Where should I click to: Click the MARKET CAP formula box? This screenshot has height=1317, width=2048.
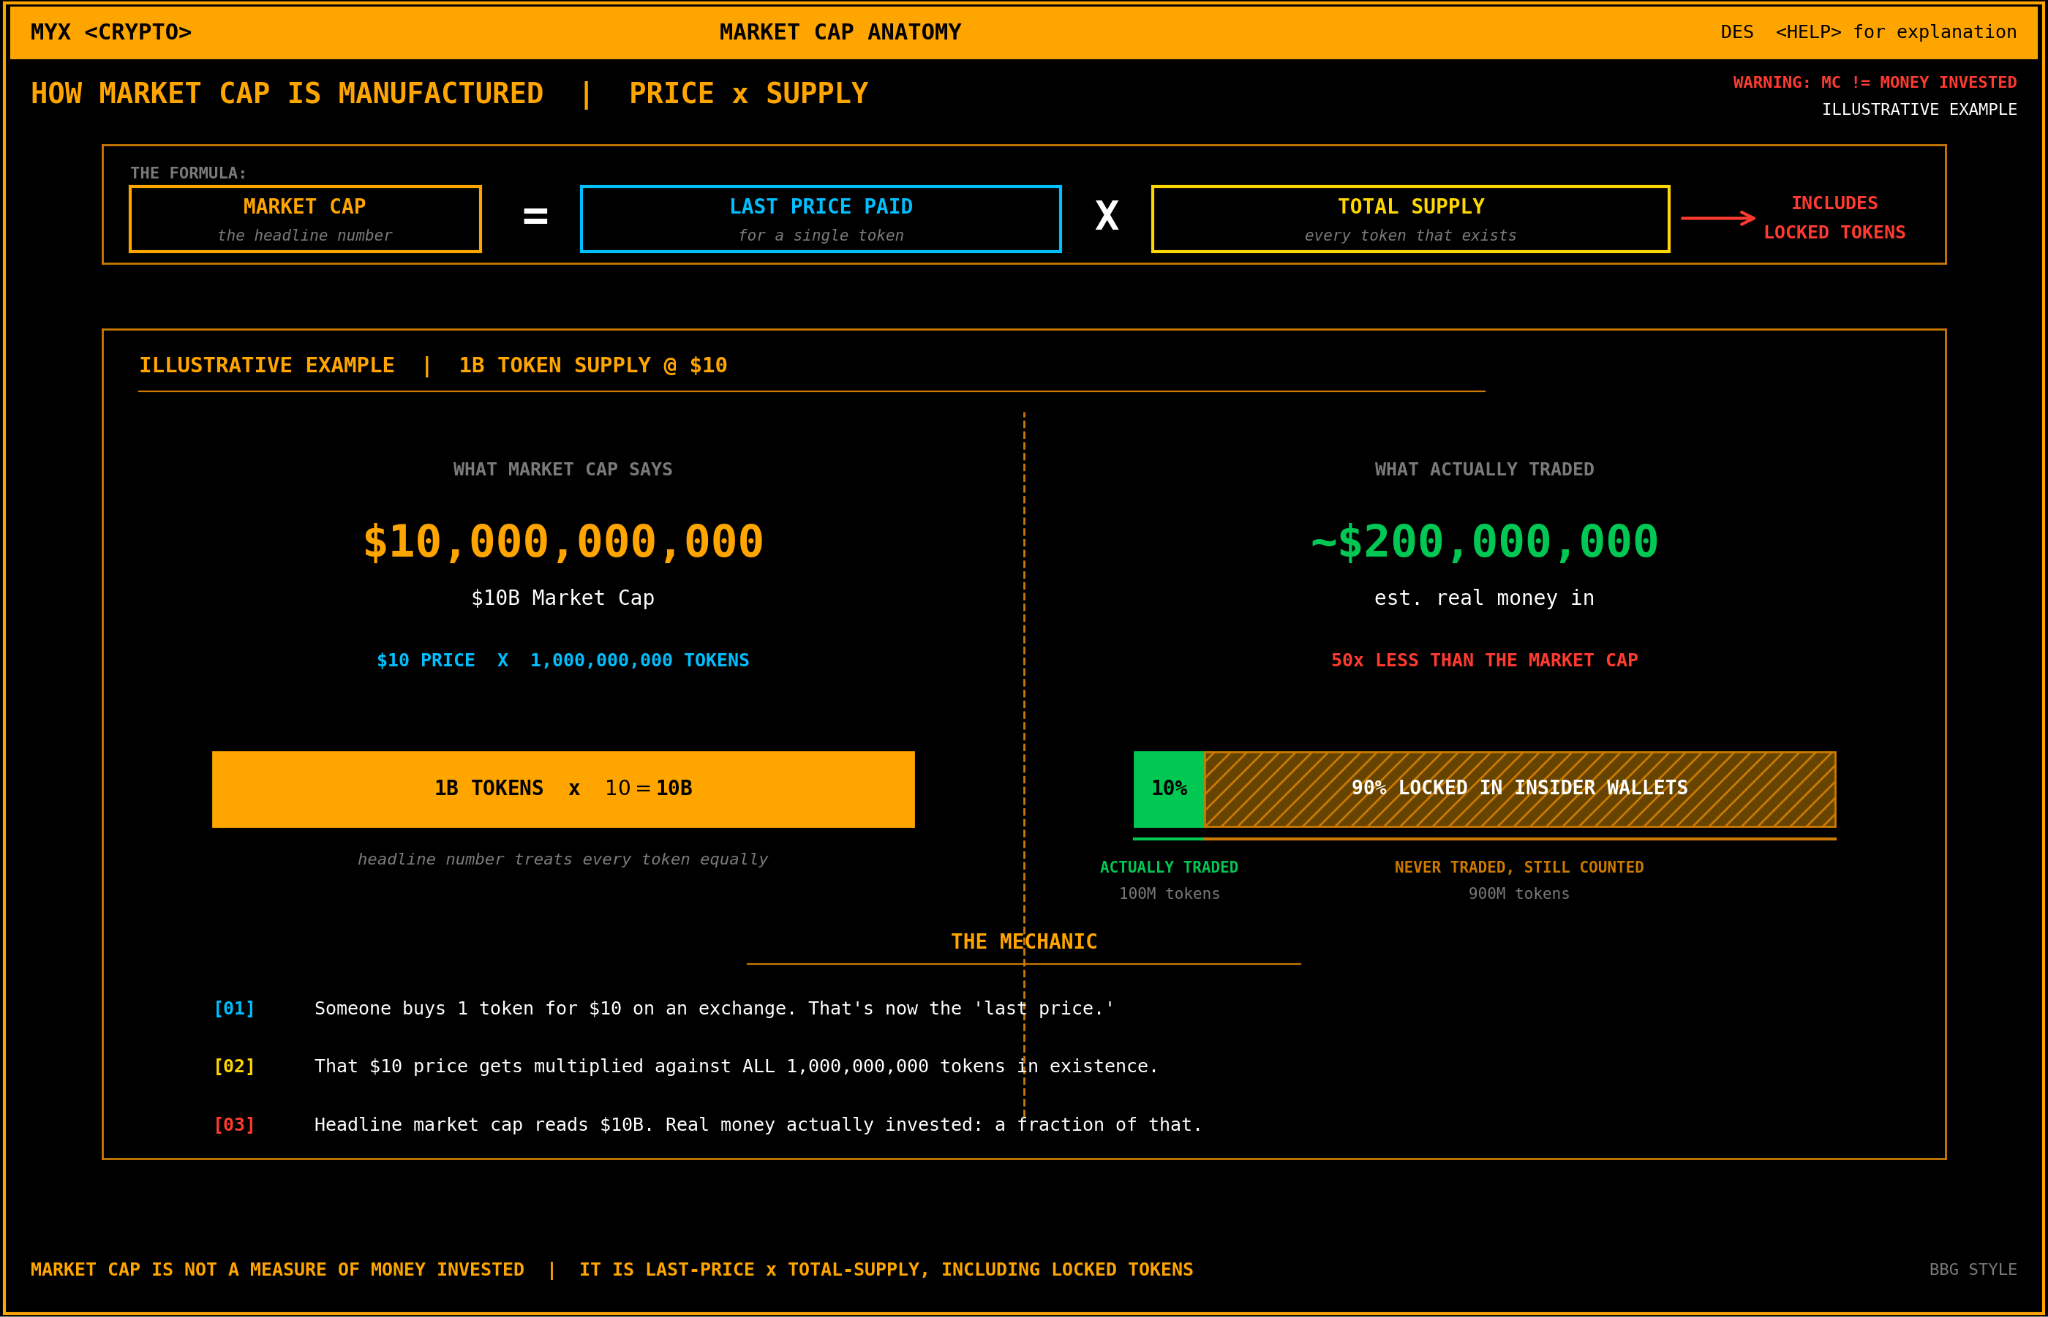tap(305, 219)
